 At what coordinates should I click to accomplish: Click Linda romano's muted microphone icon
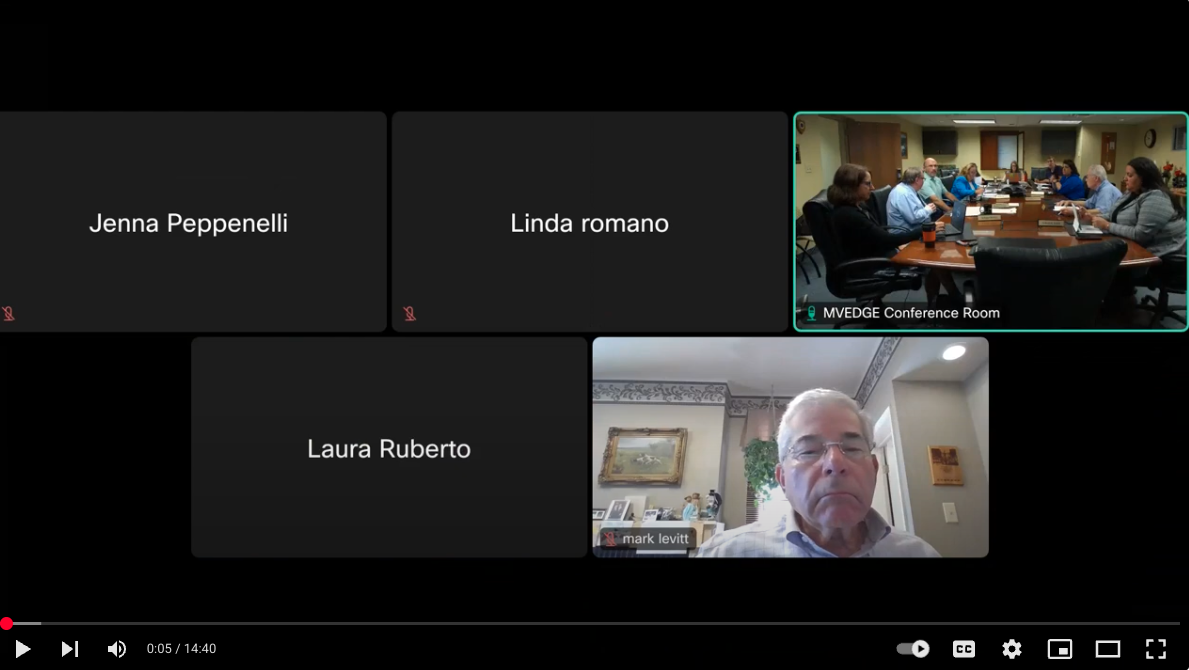tap(409, 313)
